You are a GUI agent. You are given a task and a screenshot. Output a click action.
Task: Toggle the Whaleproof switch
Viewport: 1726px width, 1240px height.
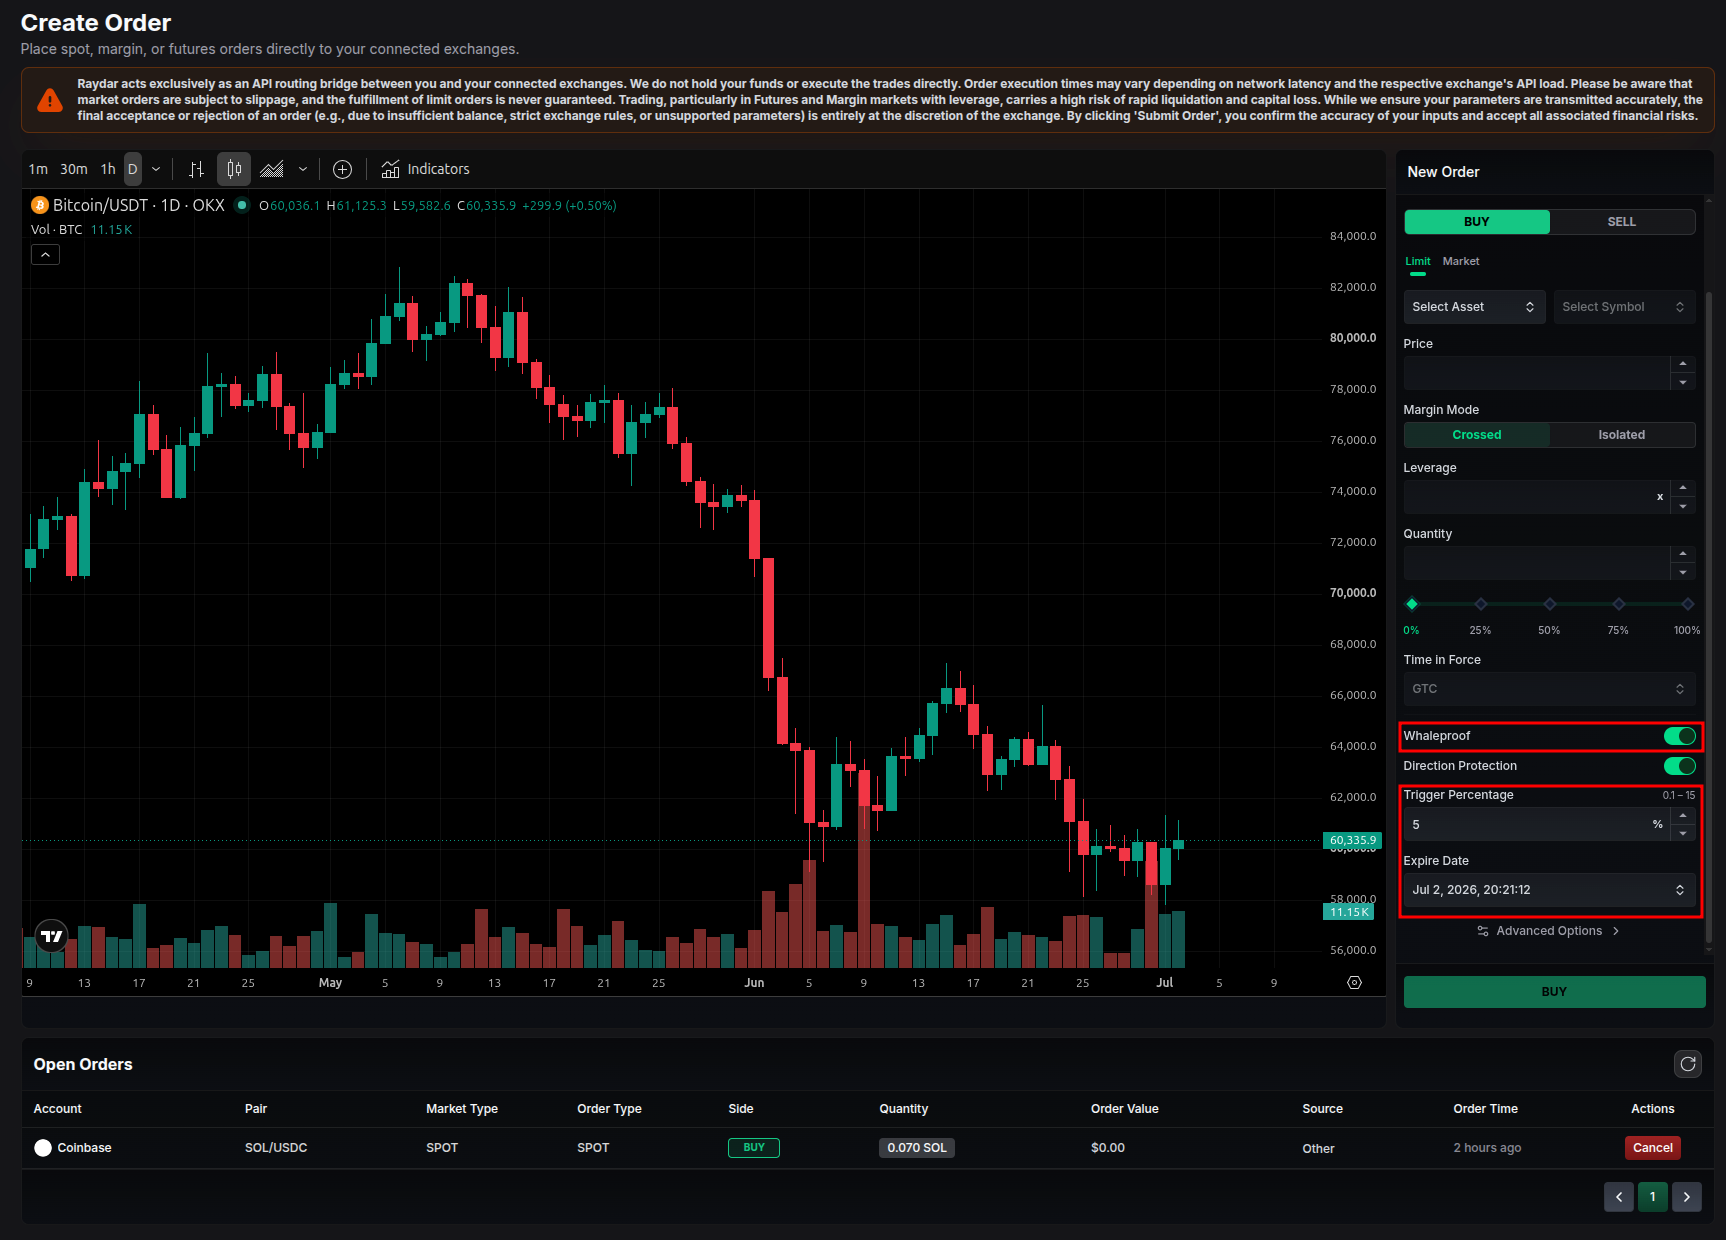point(1680,736)
